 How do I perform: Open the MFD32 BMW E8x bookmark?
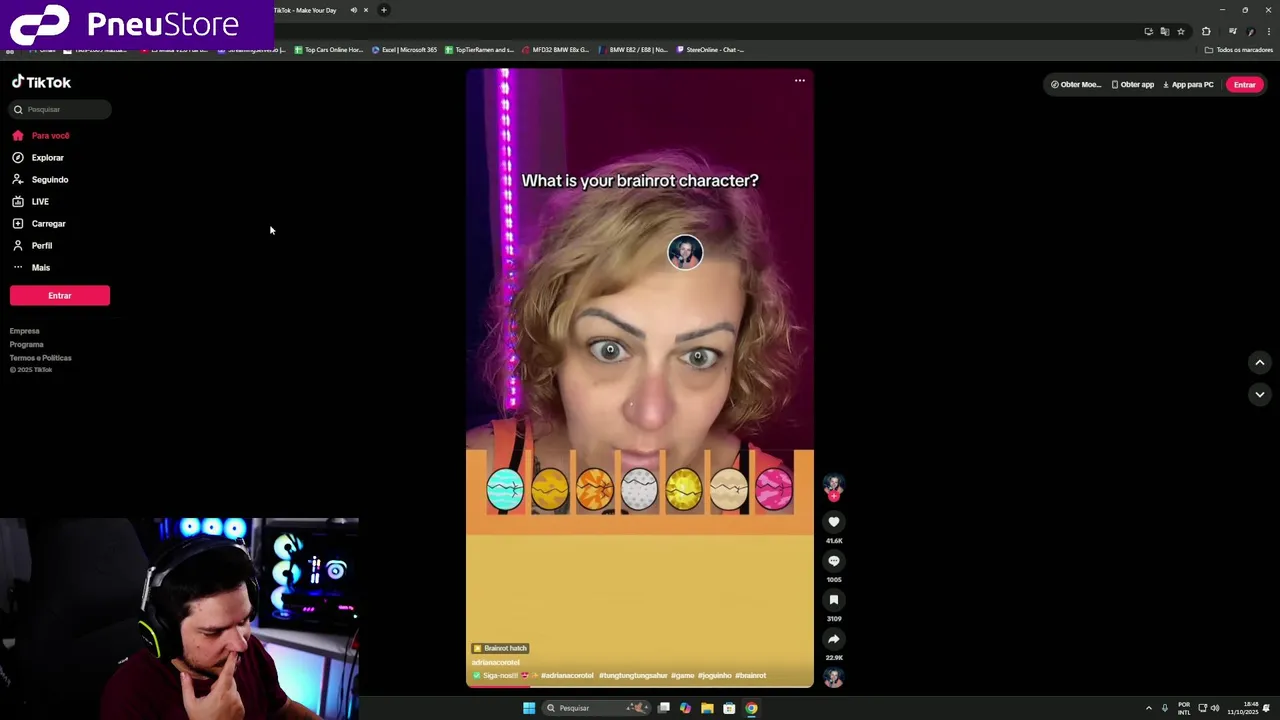[x=555, y=49]
